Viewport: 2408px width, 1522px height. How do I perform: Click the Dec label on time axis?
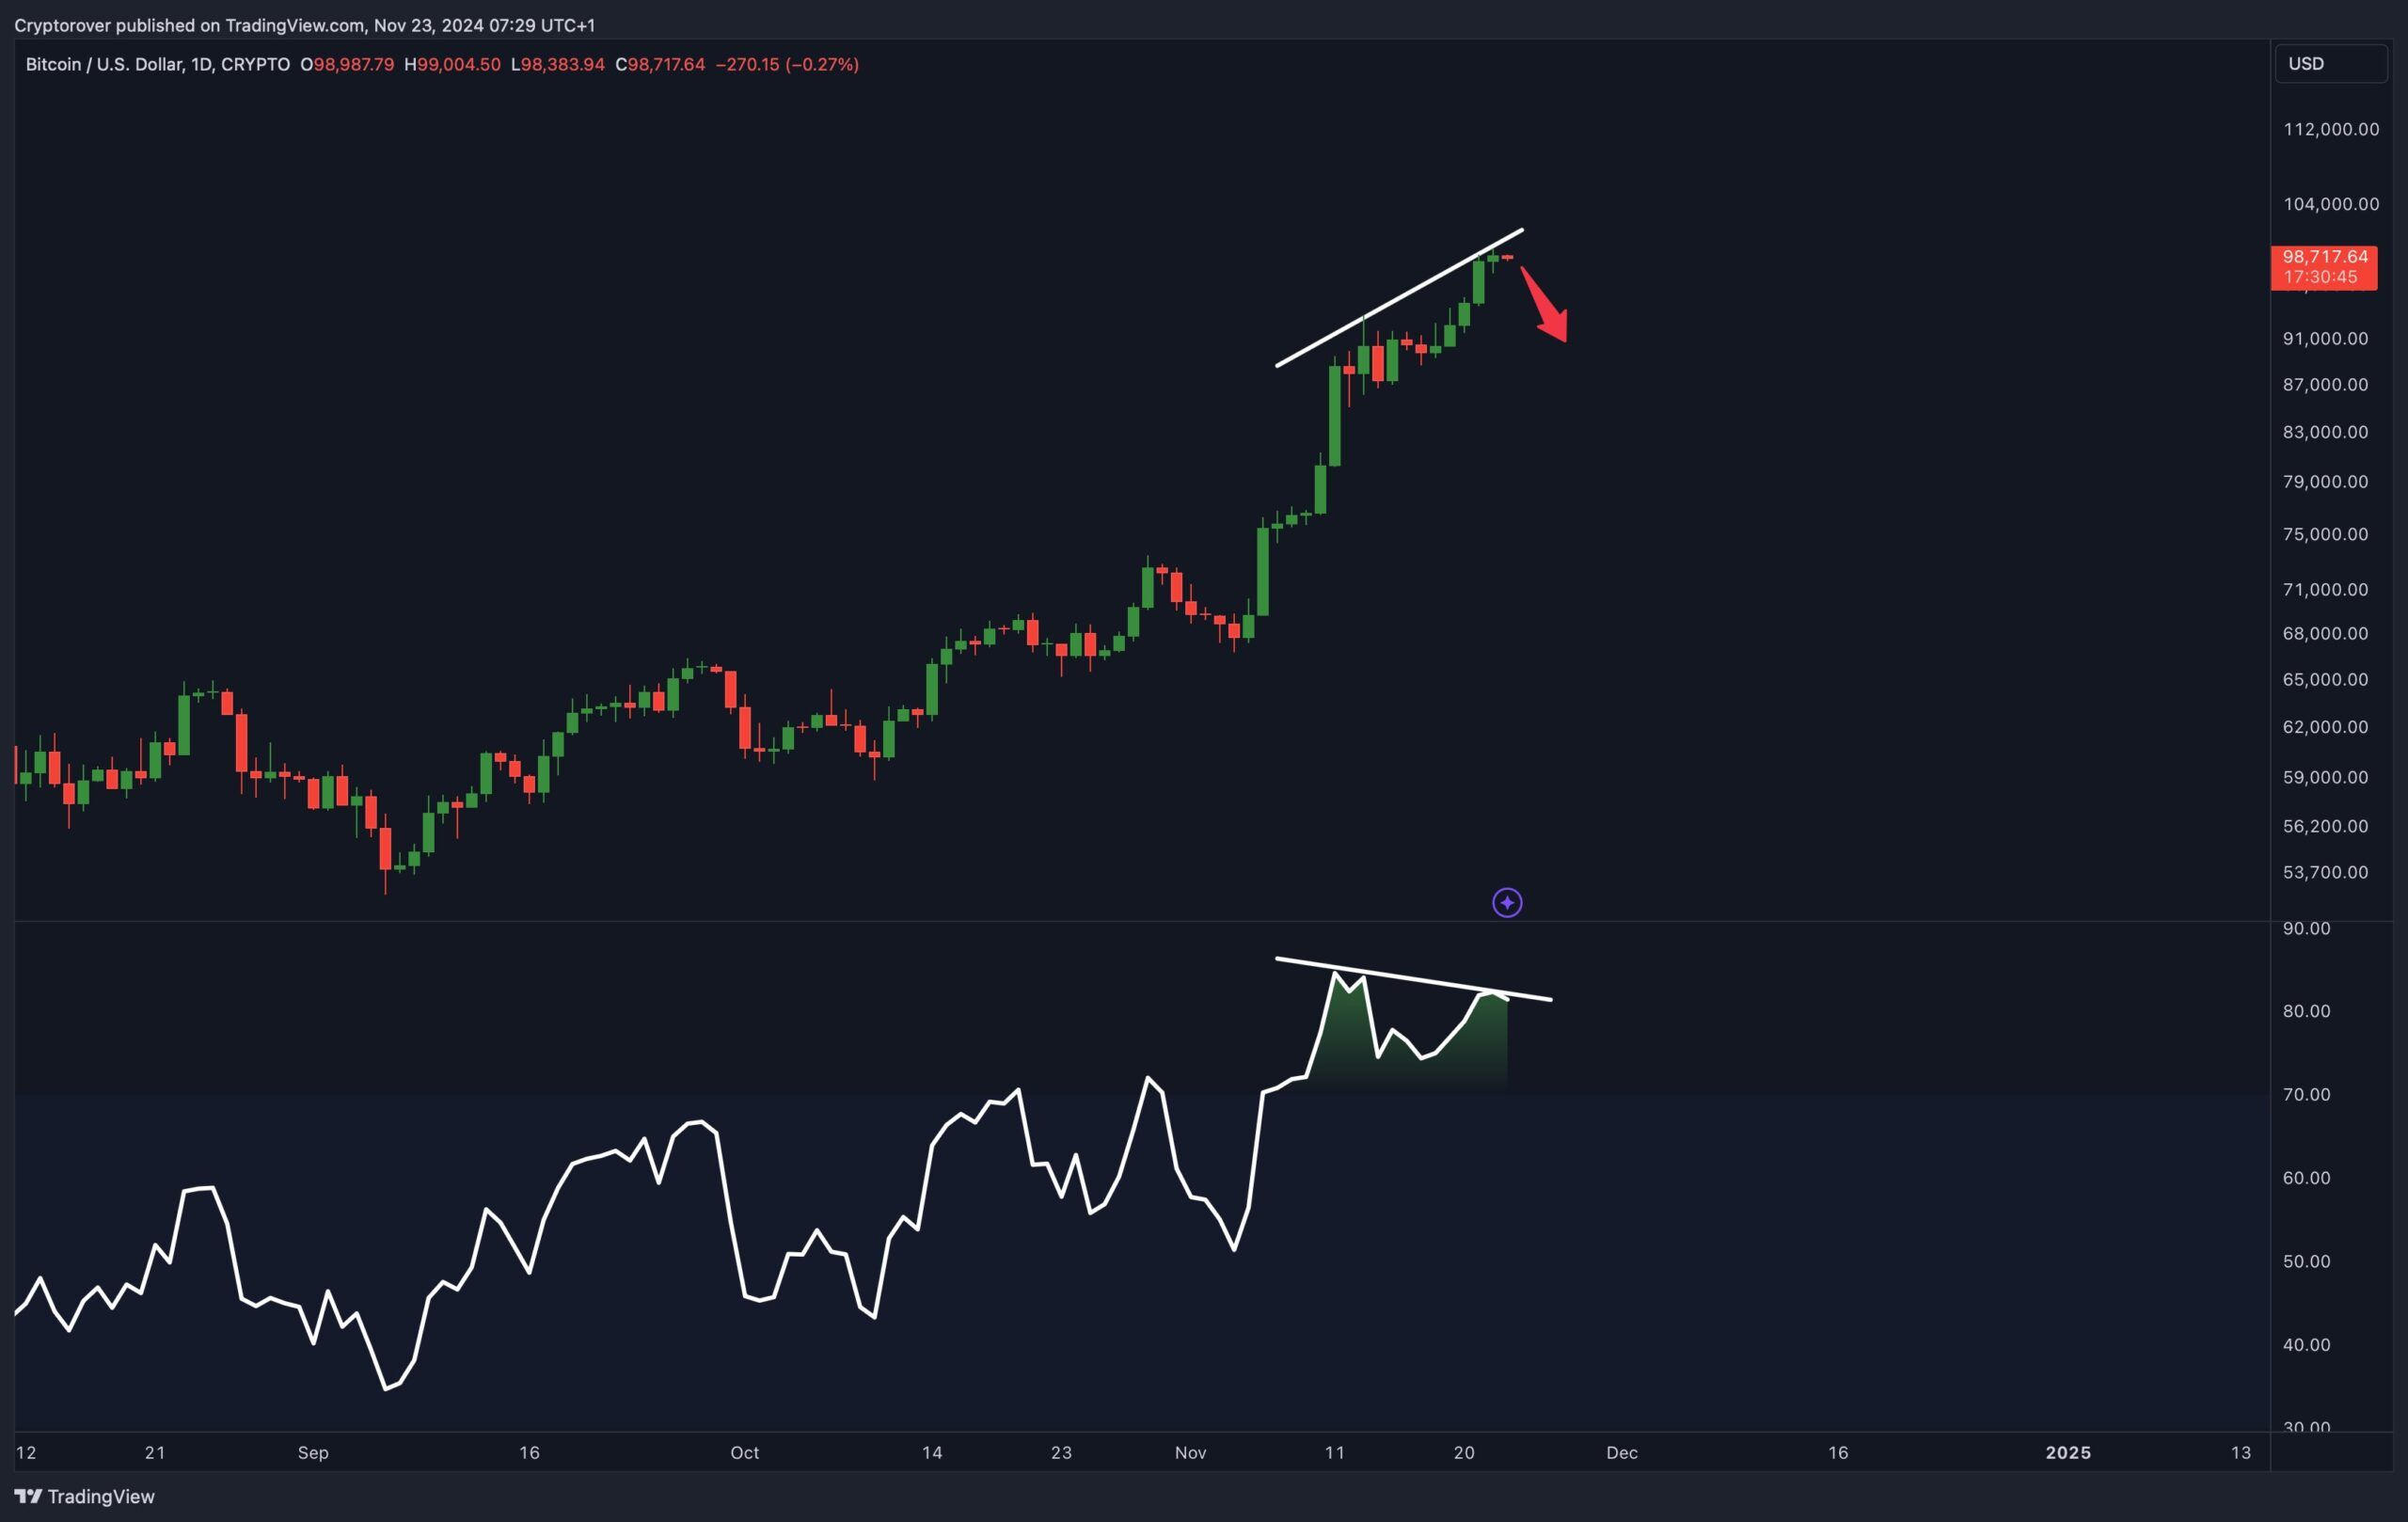[1621, 1452]
